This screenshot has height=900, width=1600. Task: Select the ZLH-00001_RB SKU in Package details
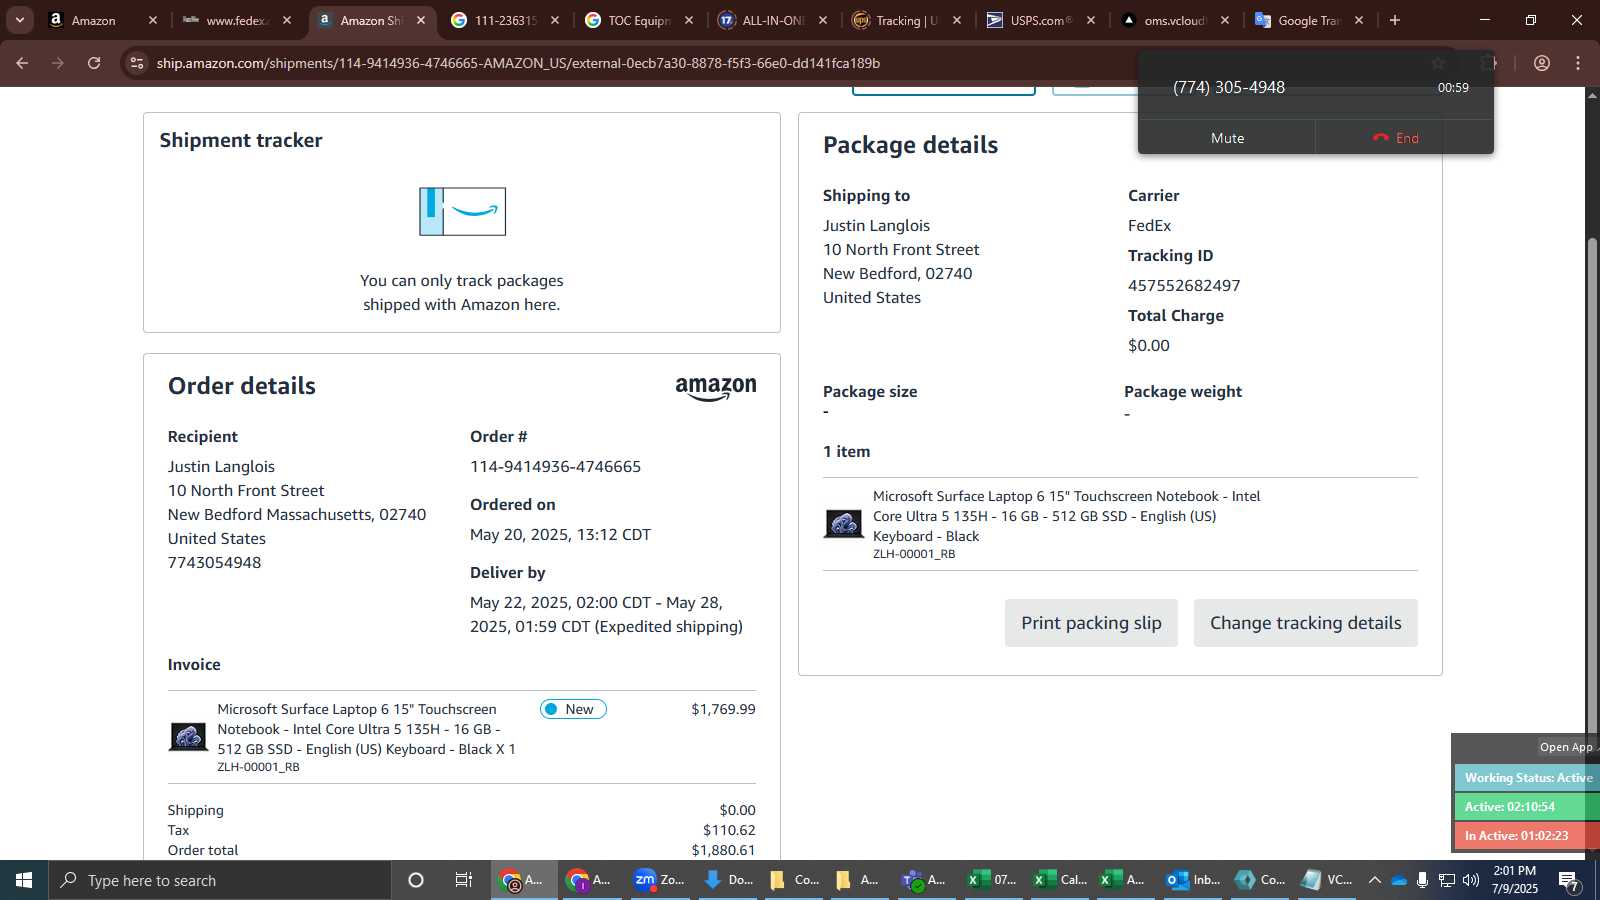point(914,554)
